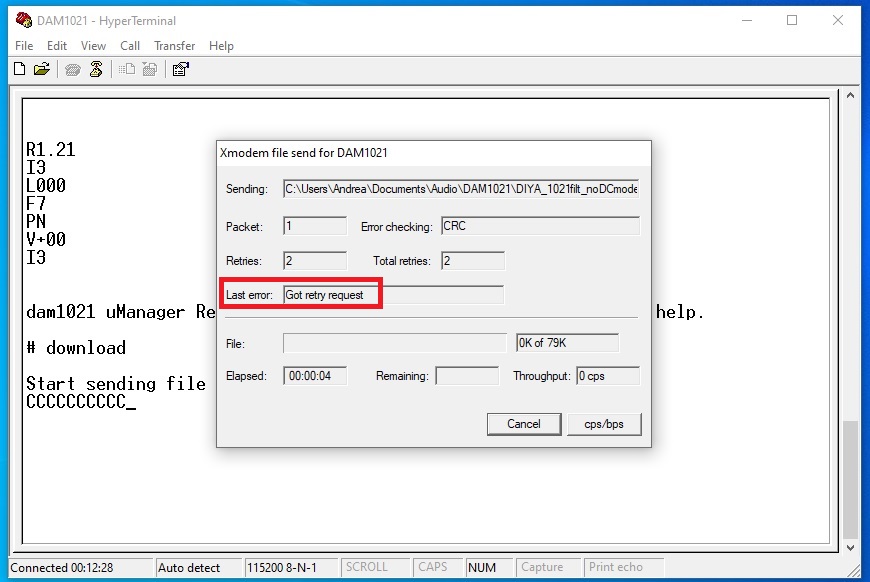Click the cps/bps button

[x=604, y=424]
